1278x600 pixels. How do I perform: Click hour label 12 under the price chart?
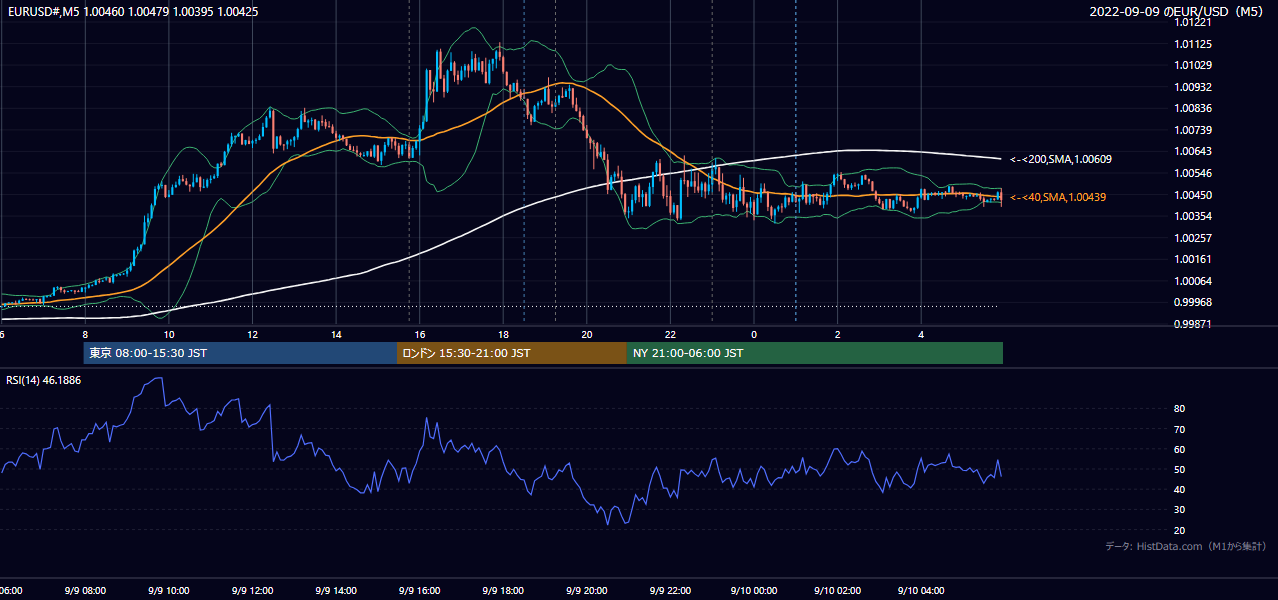(252, 335)
